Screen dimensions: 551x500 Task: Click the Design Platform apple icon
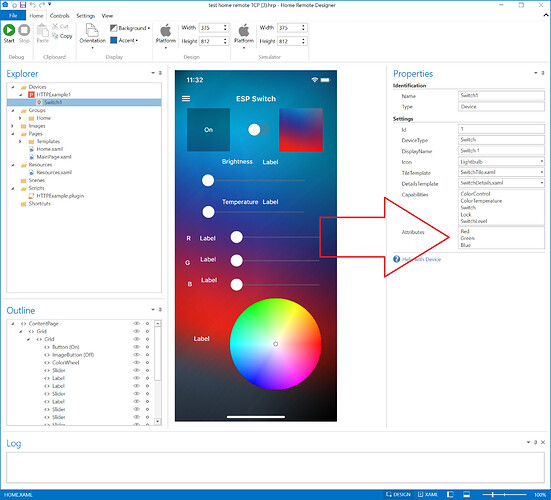point(166,31)
